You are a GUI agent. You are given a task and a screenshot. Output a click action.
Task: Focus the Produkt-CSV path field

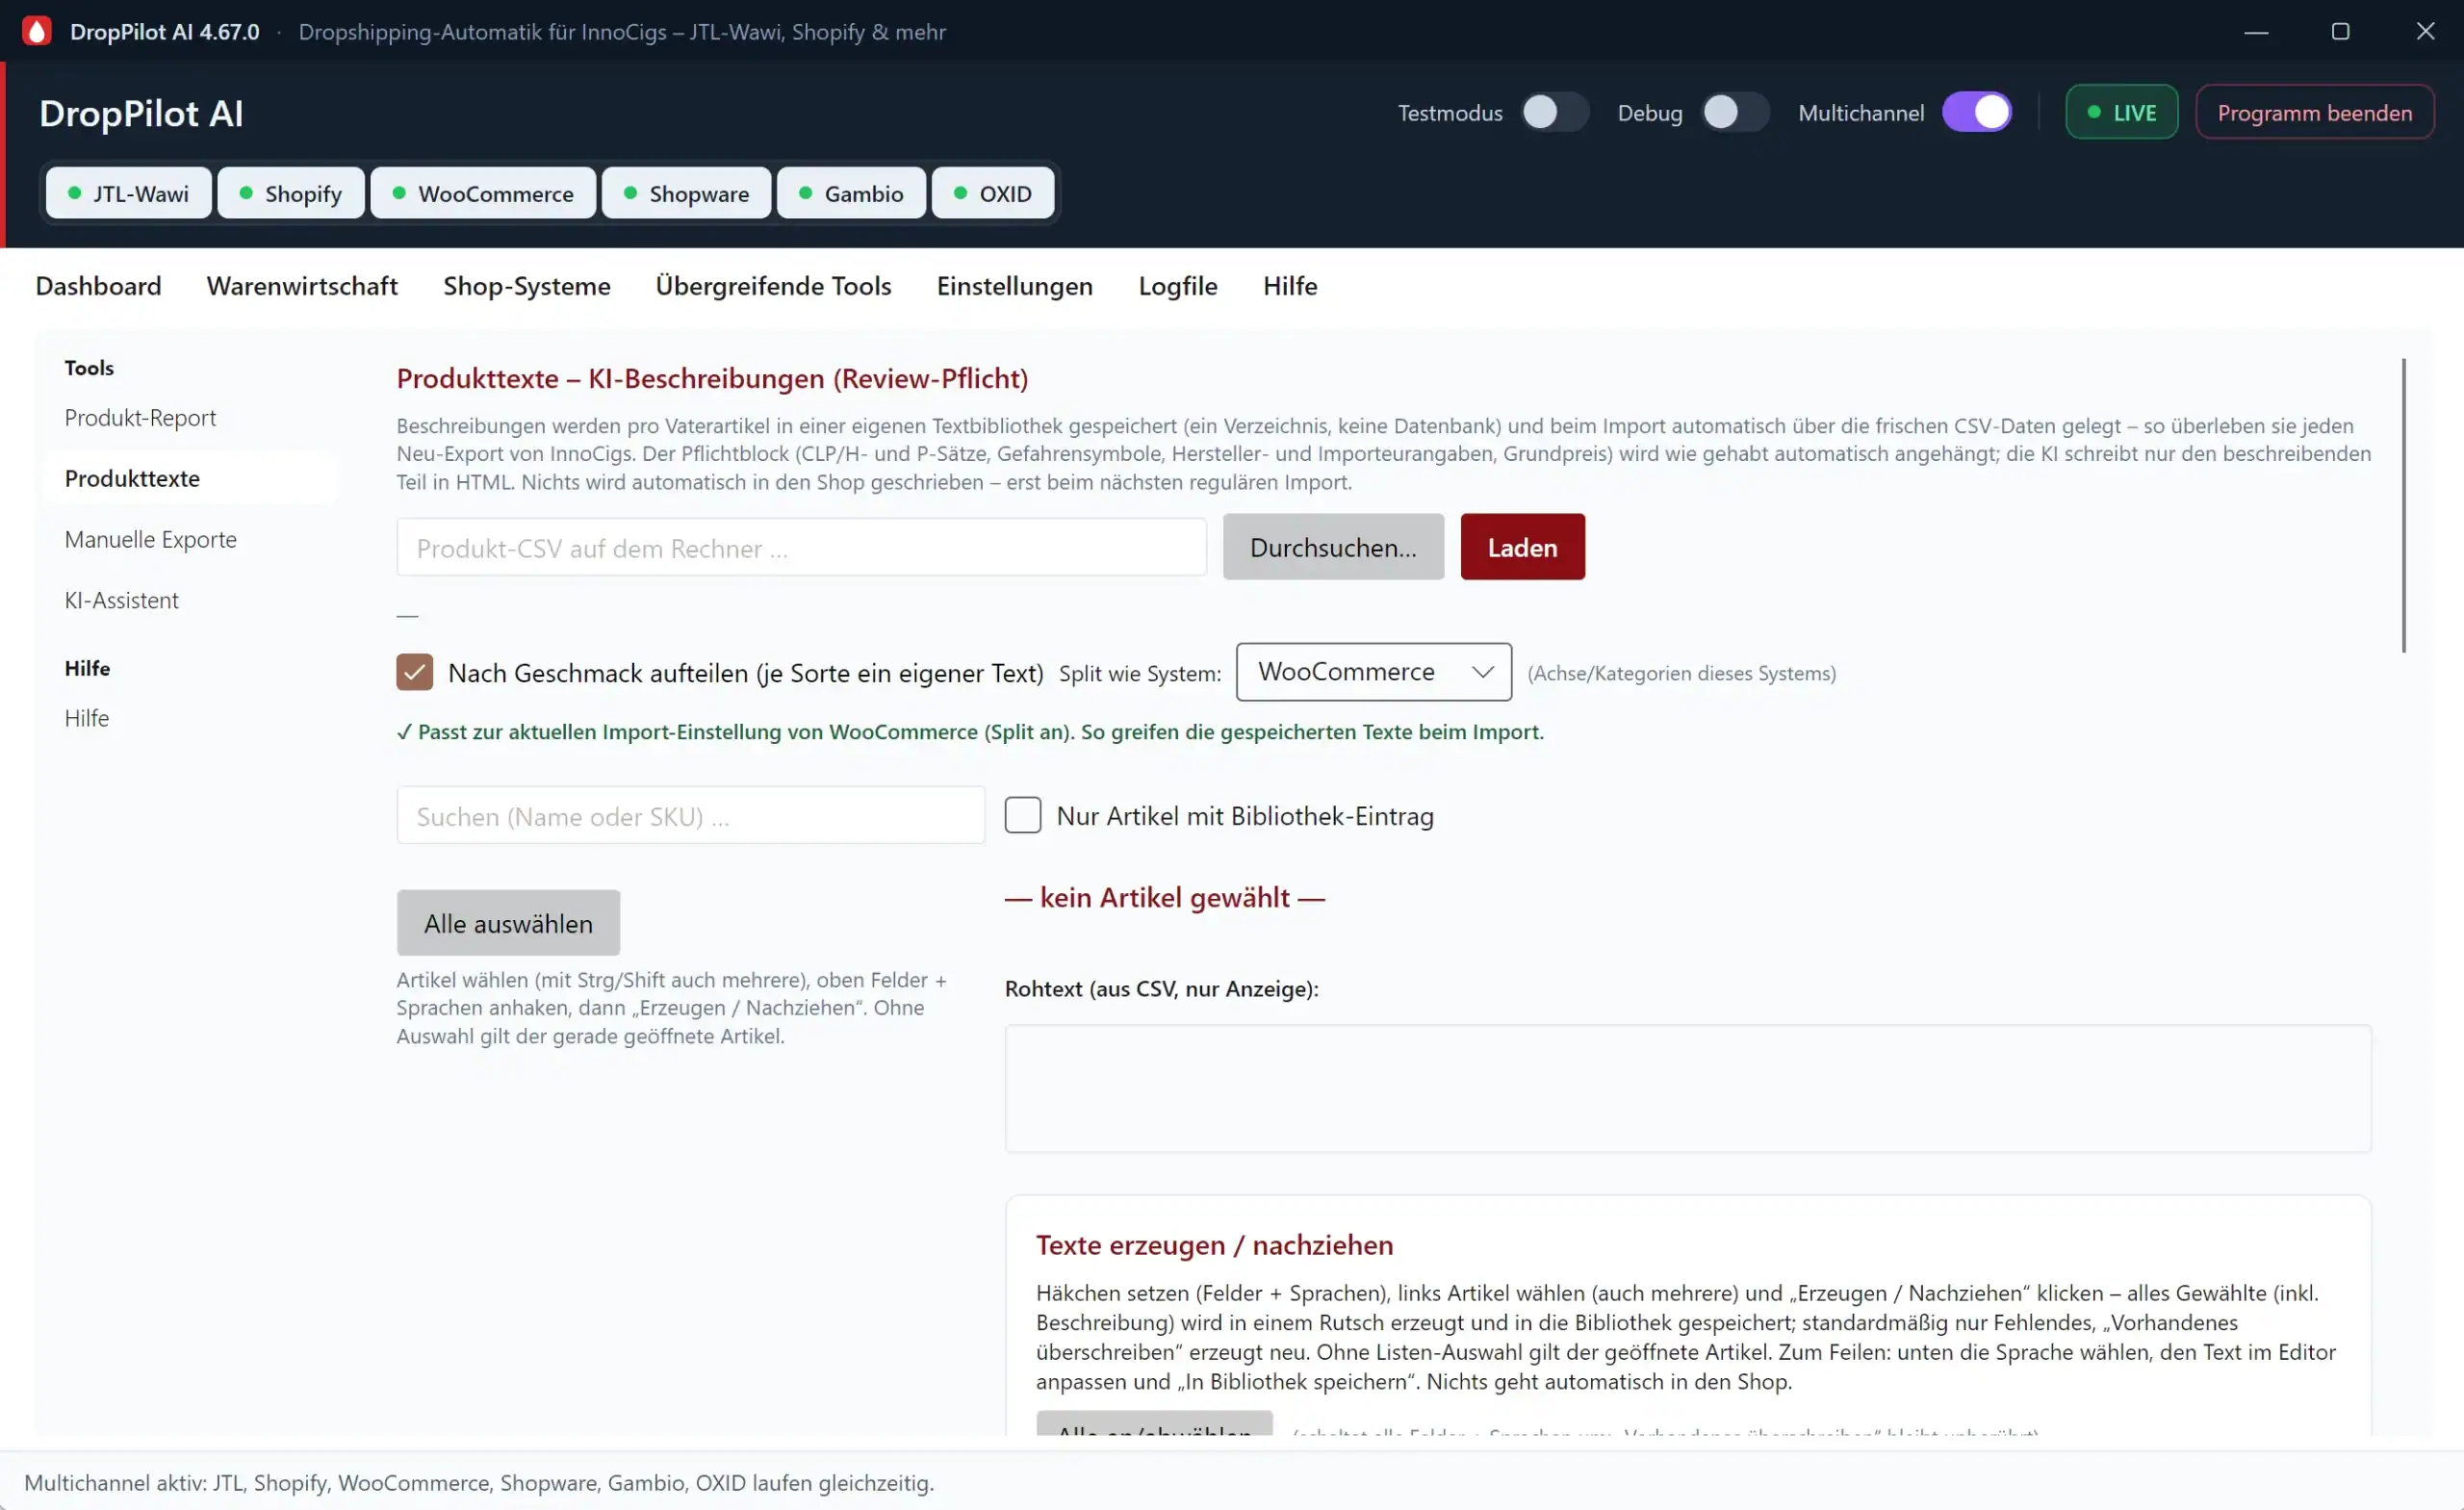[x=801, y=547]
